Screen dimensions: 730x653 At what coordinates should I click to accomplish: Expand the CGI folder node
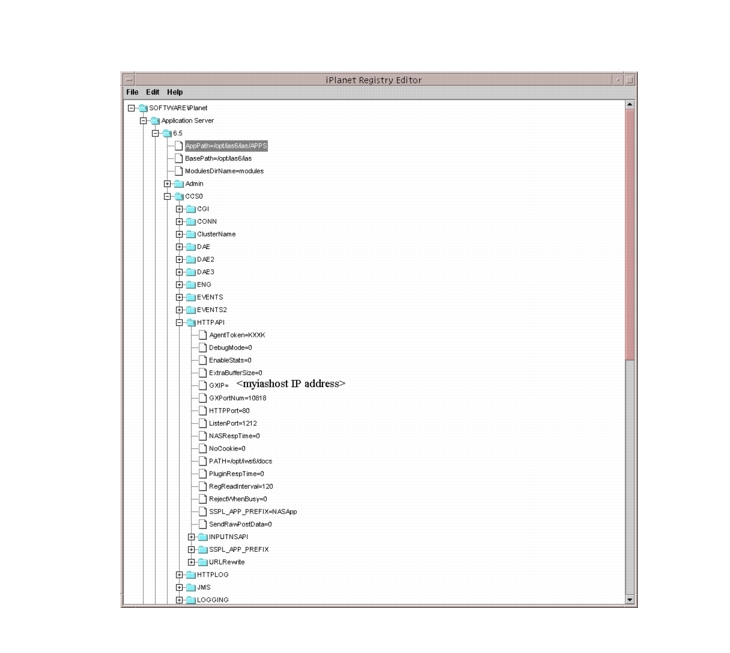pos(179,209)
